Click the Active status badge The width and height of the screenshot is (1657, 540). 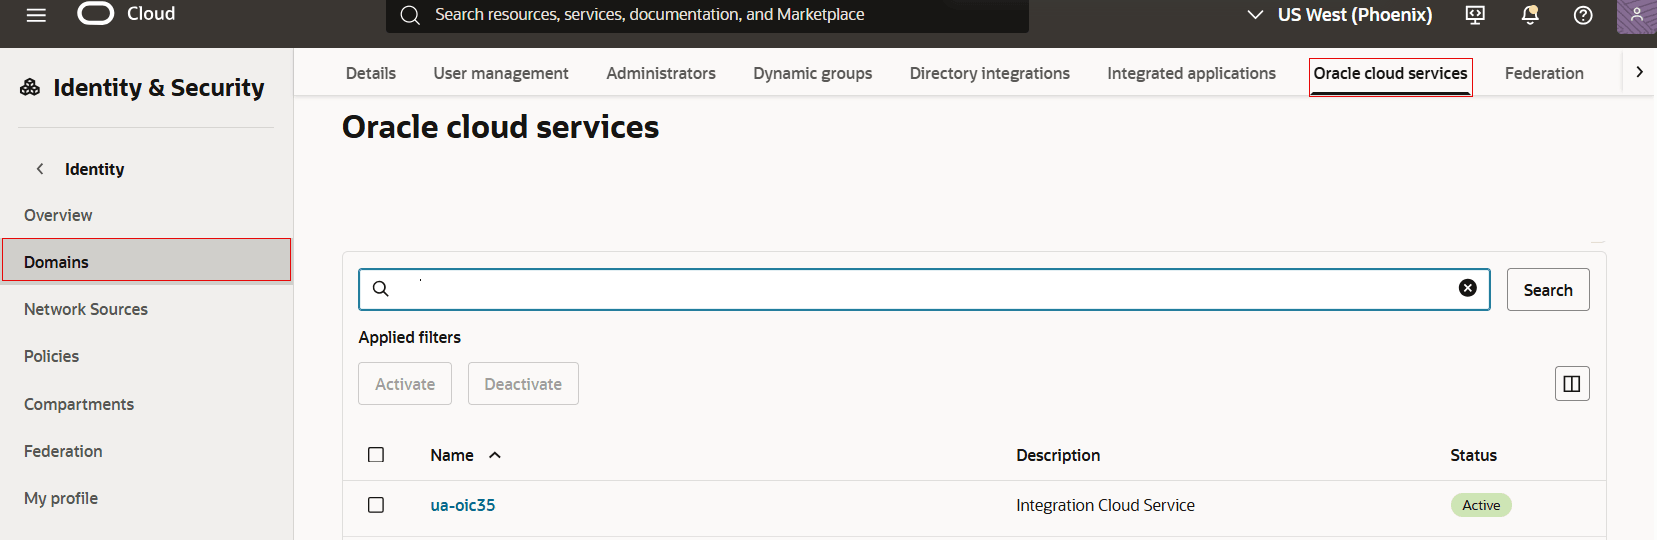pos(1481,505)
